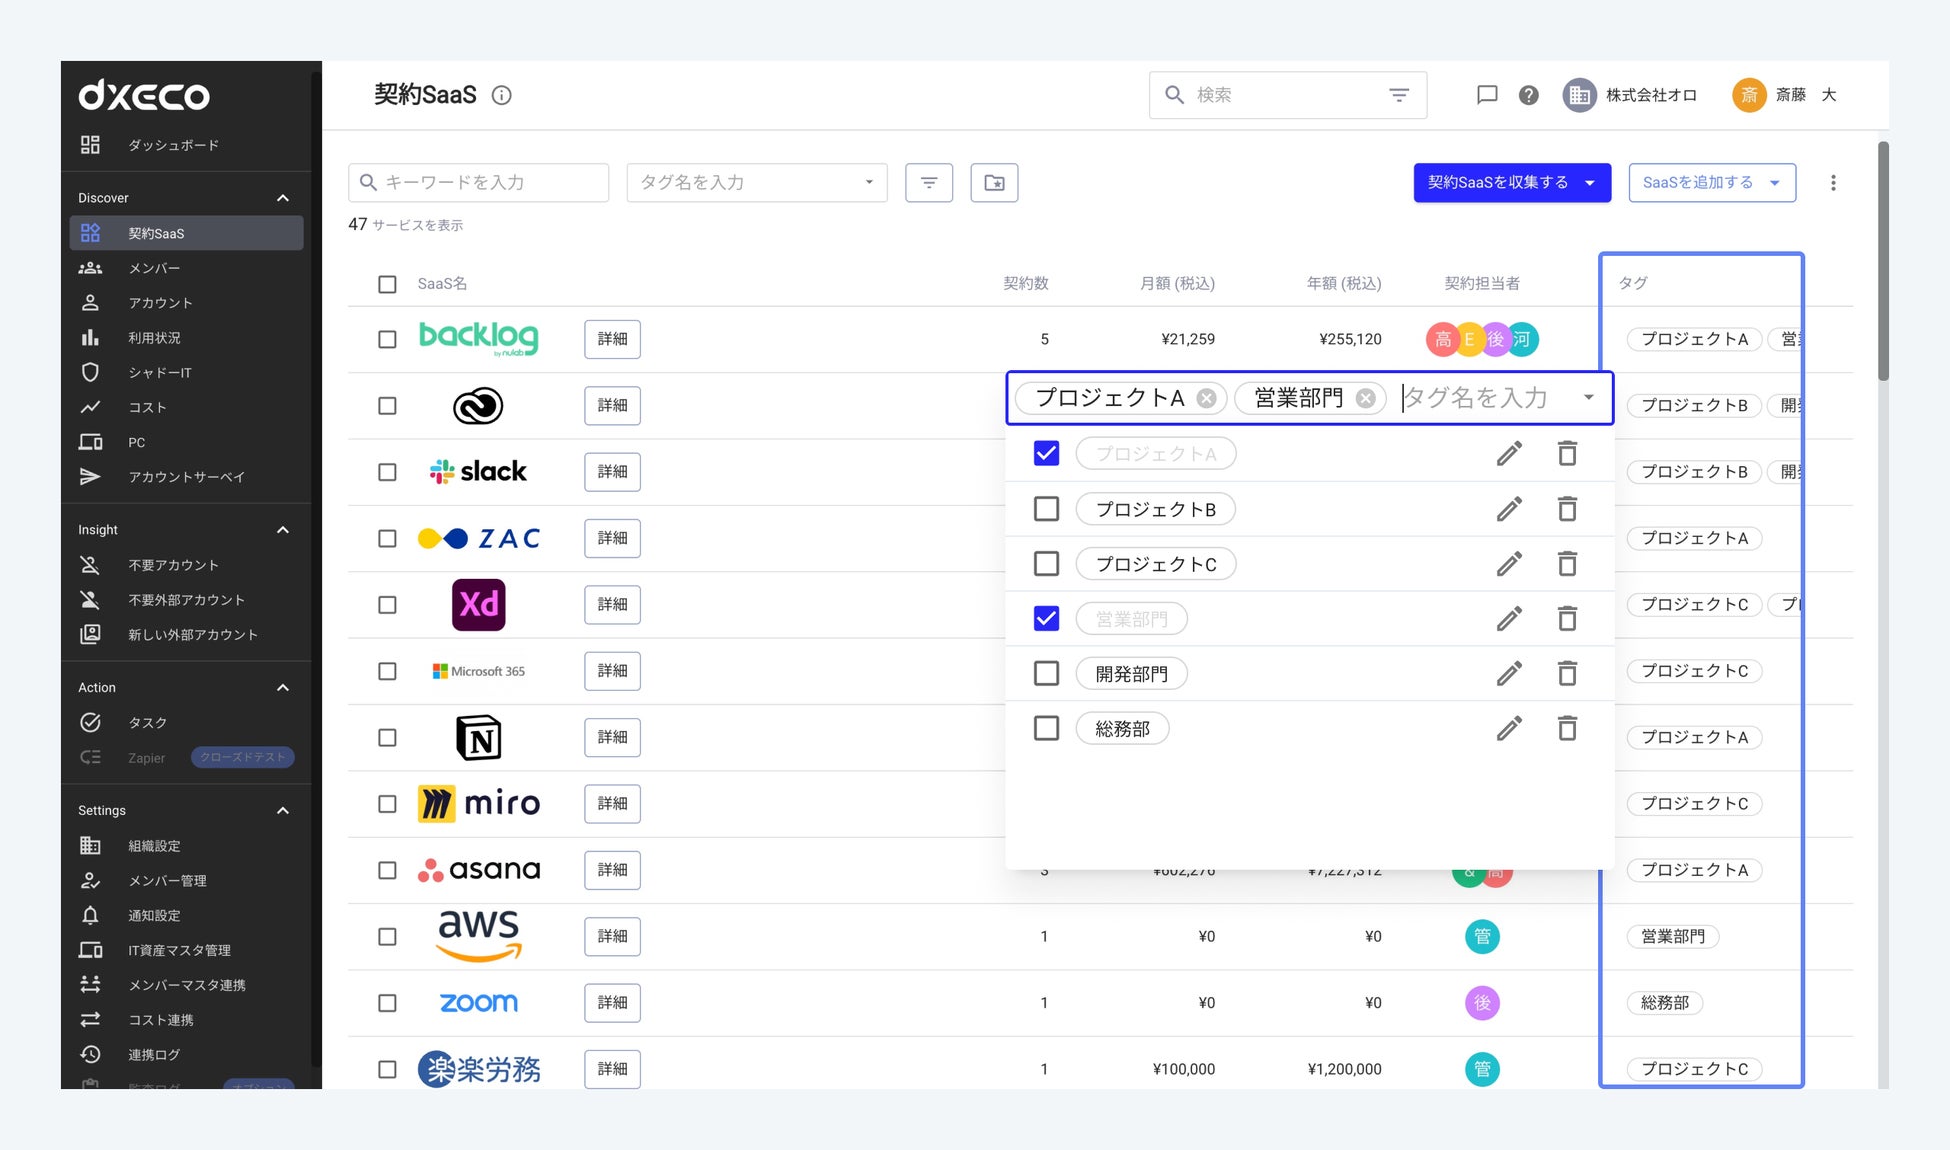Open the SaaSを追加する dropdown
Screen dimensions: 1950x1150
point(1711,183)
